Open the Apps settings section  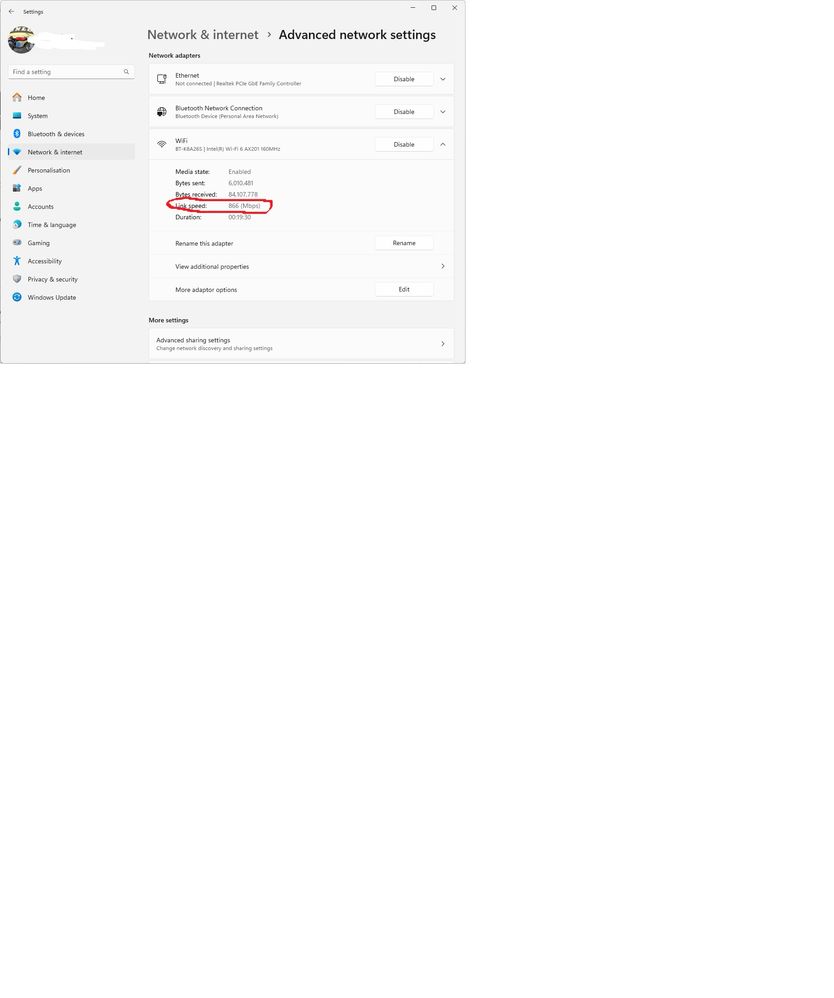point(35,188)
